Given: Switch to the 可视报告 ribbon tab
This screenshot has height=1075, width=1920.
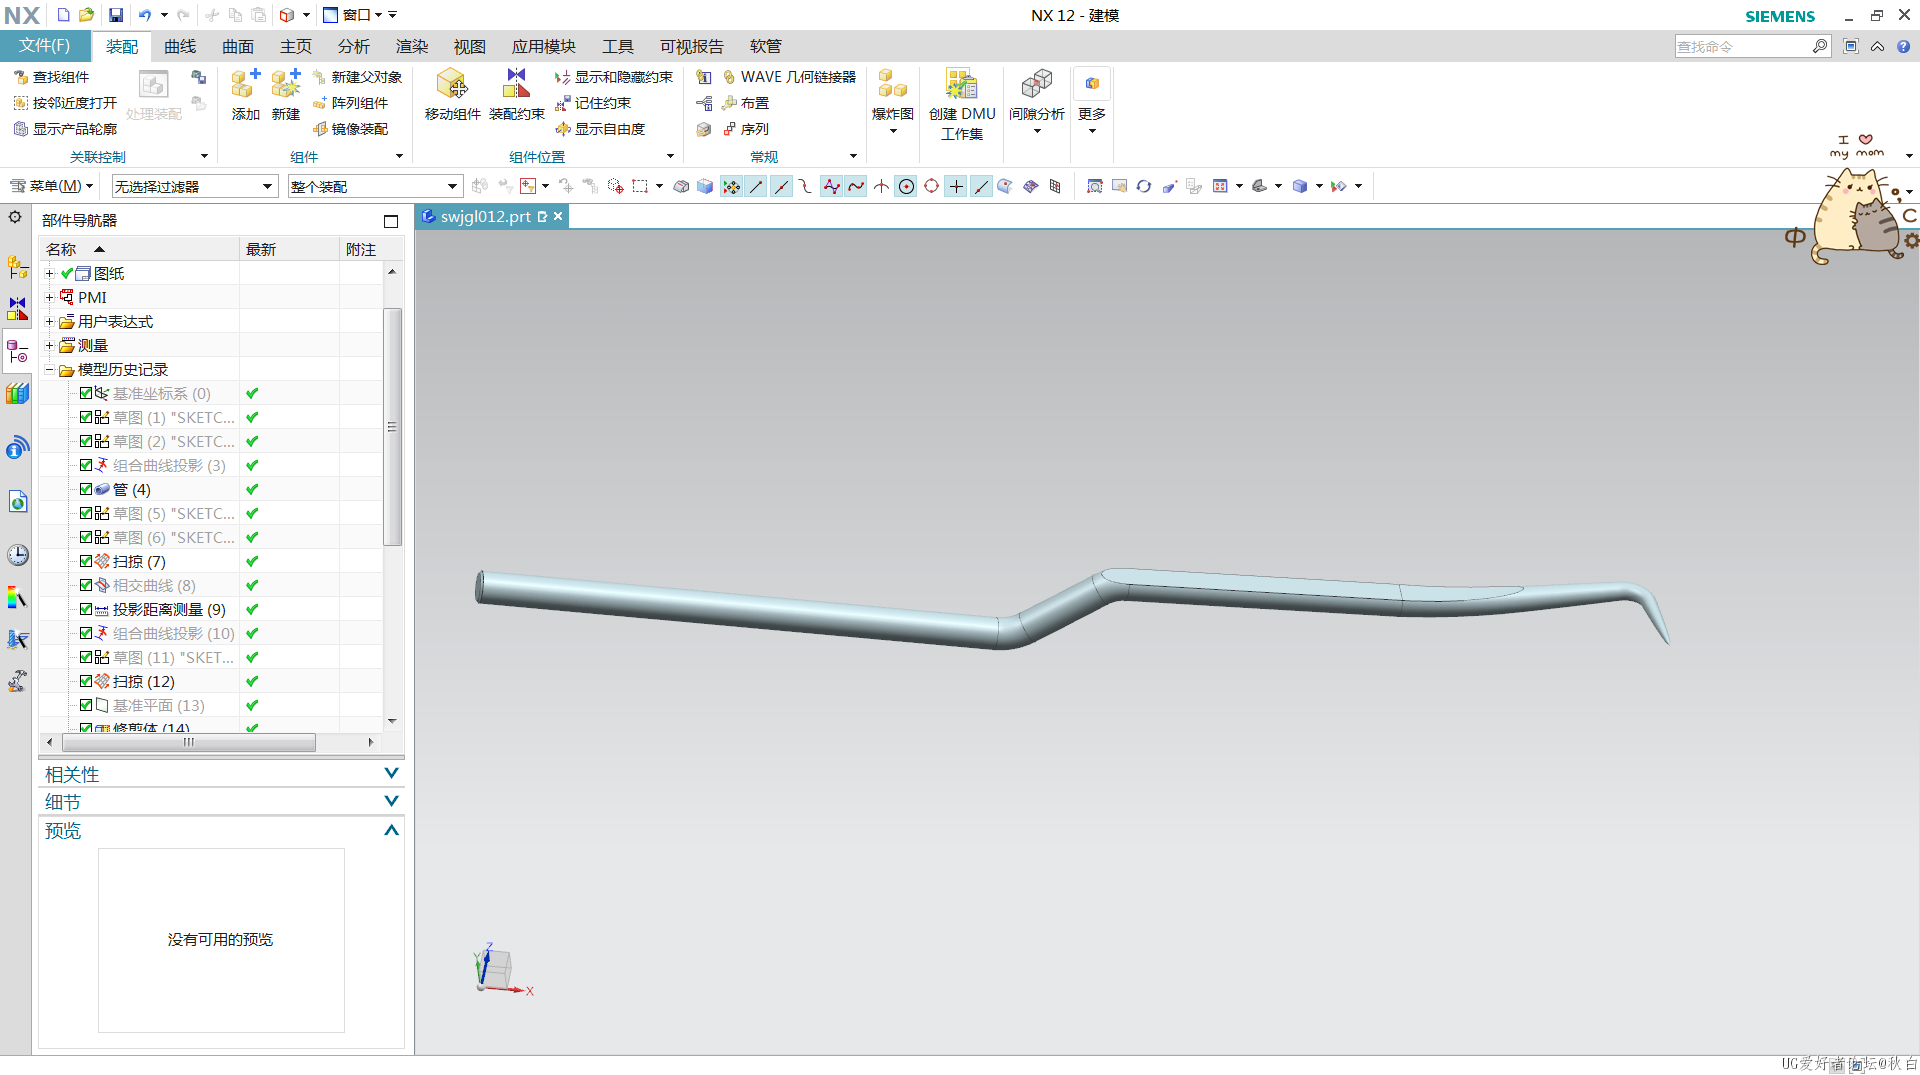Looking at the screenshot, I should 692,46.
